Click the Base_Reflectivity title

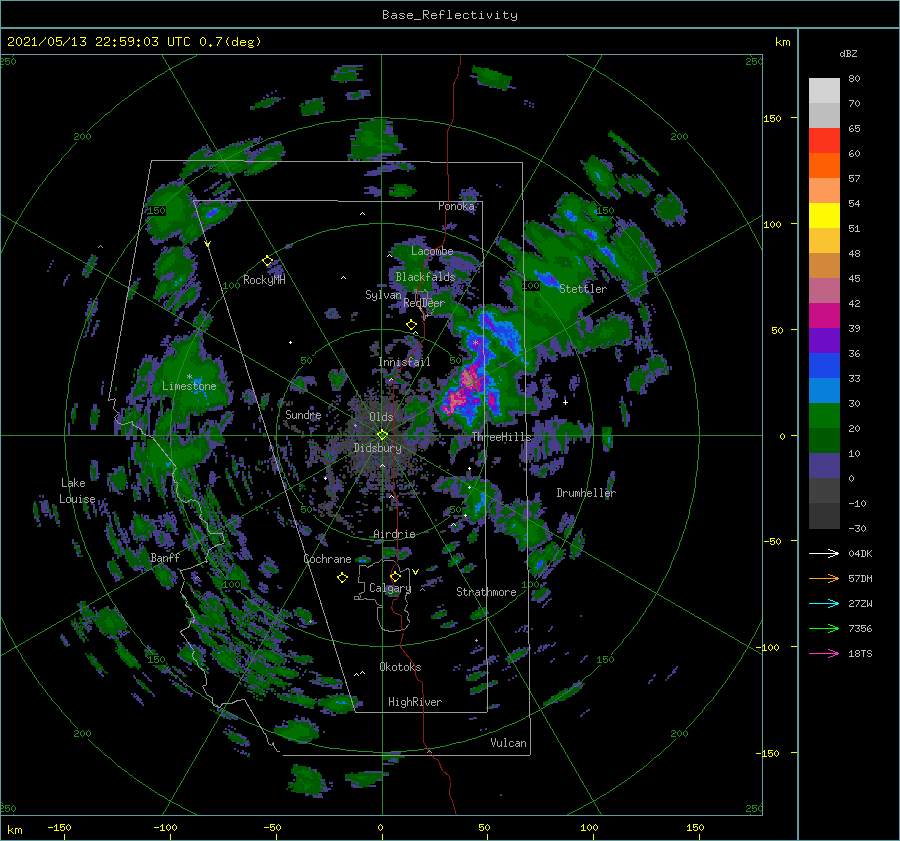coord(449,15)
